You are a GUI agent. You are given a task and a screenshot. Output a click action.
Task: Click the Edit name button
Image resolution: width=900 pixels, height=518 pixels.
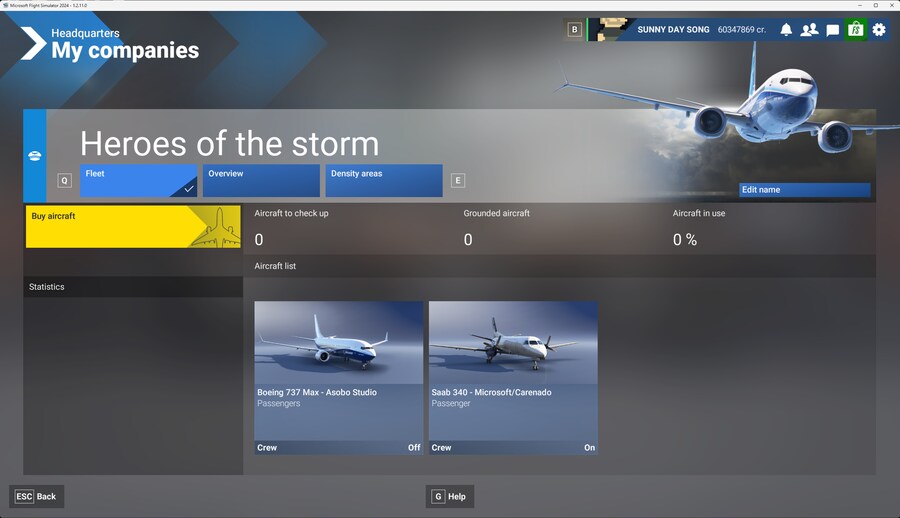coord(804,190)
